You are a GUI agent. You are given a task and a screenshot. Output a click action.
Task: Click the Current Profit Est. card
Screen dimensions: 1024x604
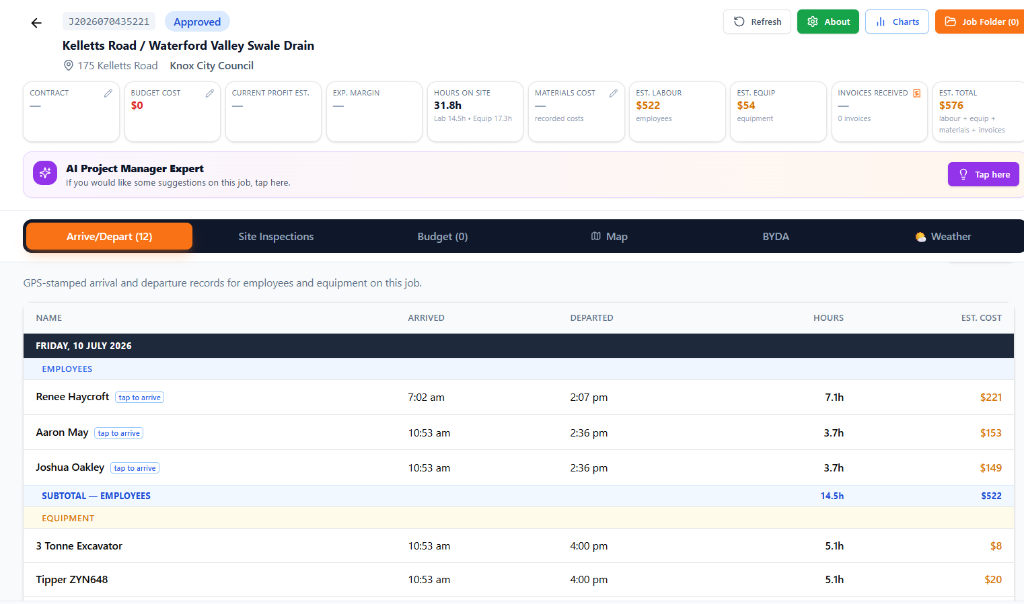(274, 111)
